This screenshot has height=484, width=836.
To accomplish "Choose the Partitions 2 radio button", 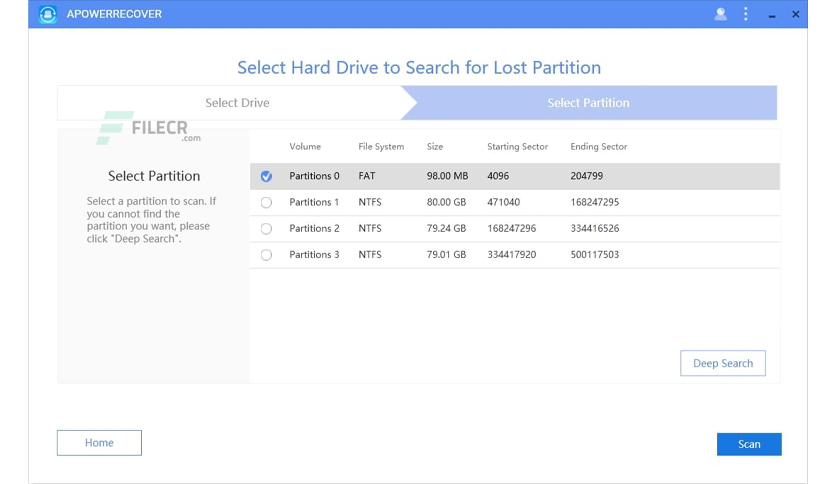I will (x=266, y=229).
